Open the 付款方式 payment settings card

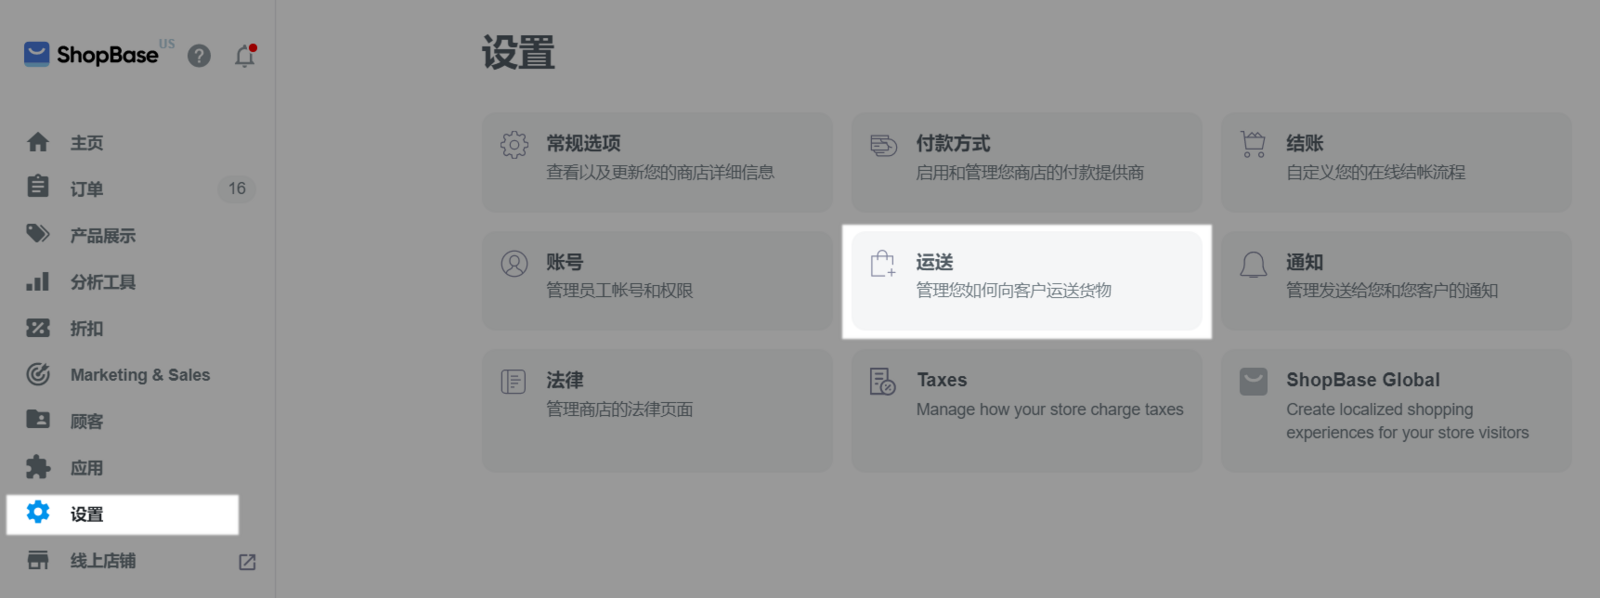click(1026, 162)
